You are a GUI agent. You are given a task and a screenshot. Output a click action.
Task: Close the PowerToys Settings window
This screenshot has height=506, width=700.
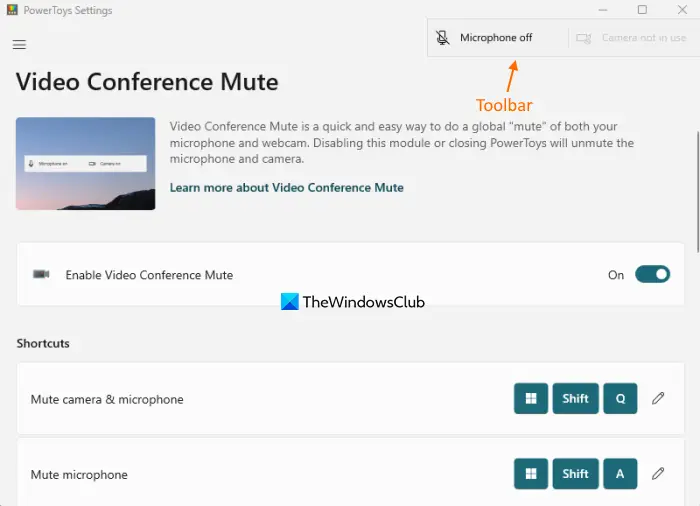tap(682, 10)
